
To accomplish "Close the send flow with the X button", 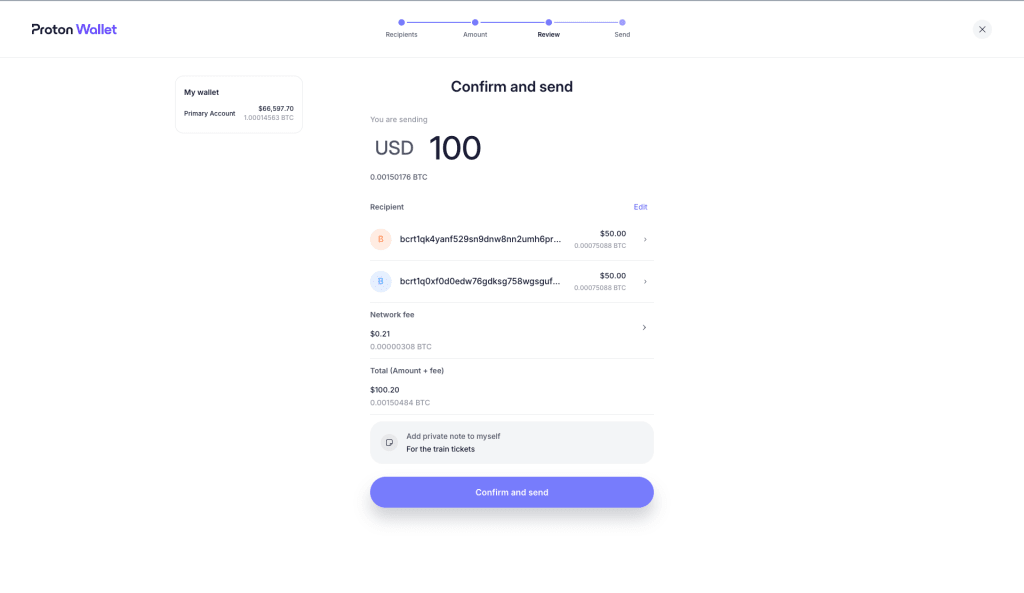I will click(x=982, y=29).
